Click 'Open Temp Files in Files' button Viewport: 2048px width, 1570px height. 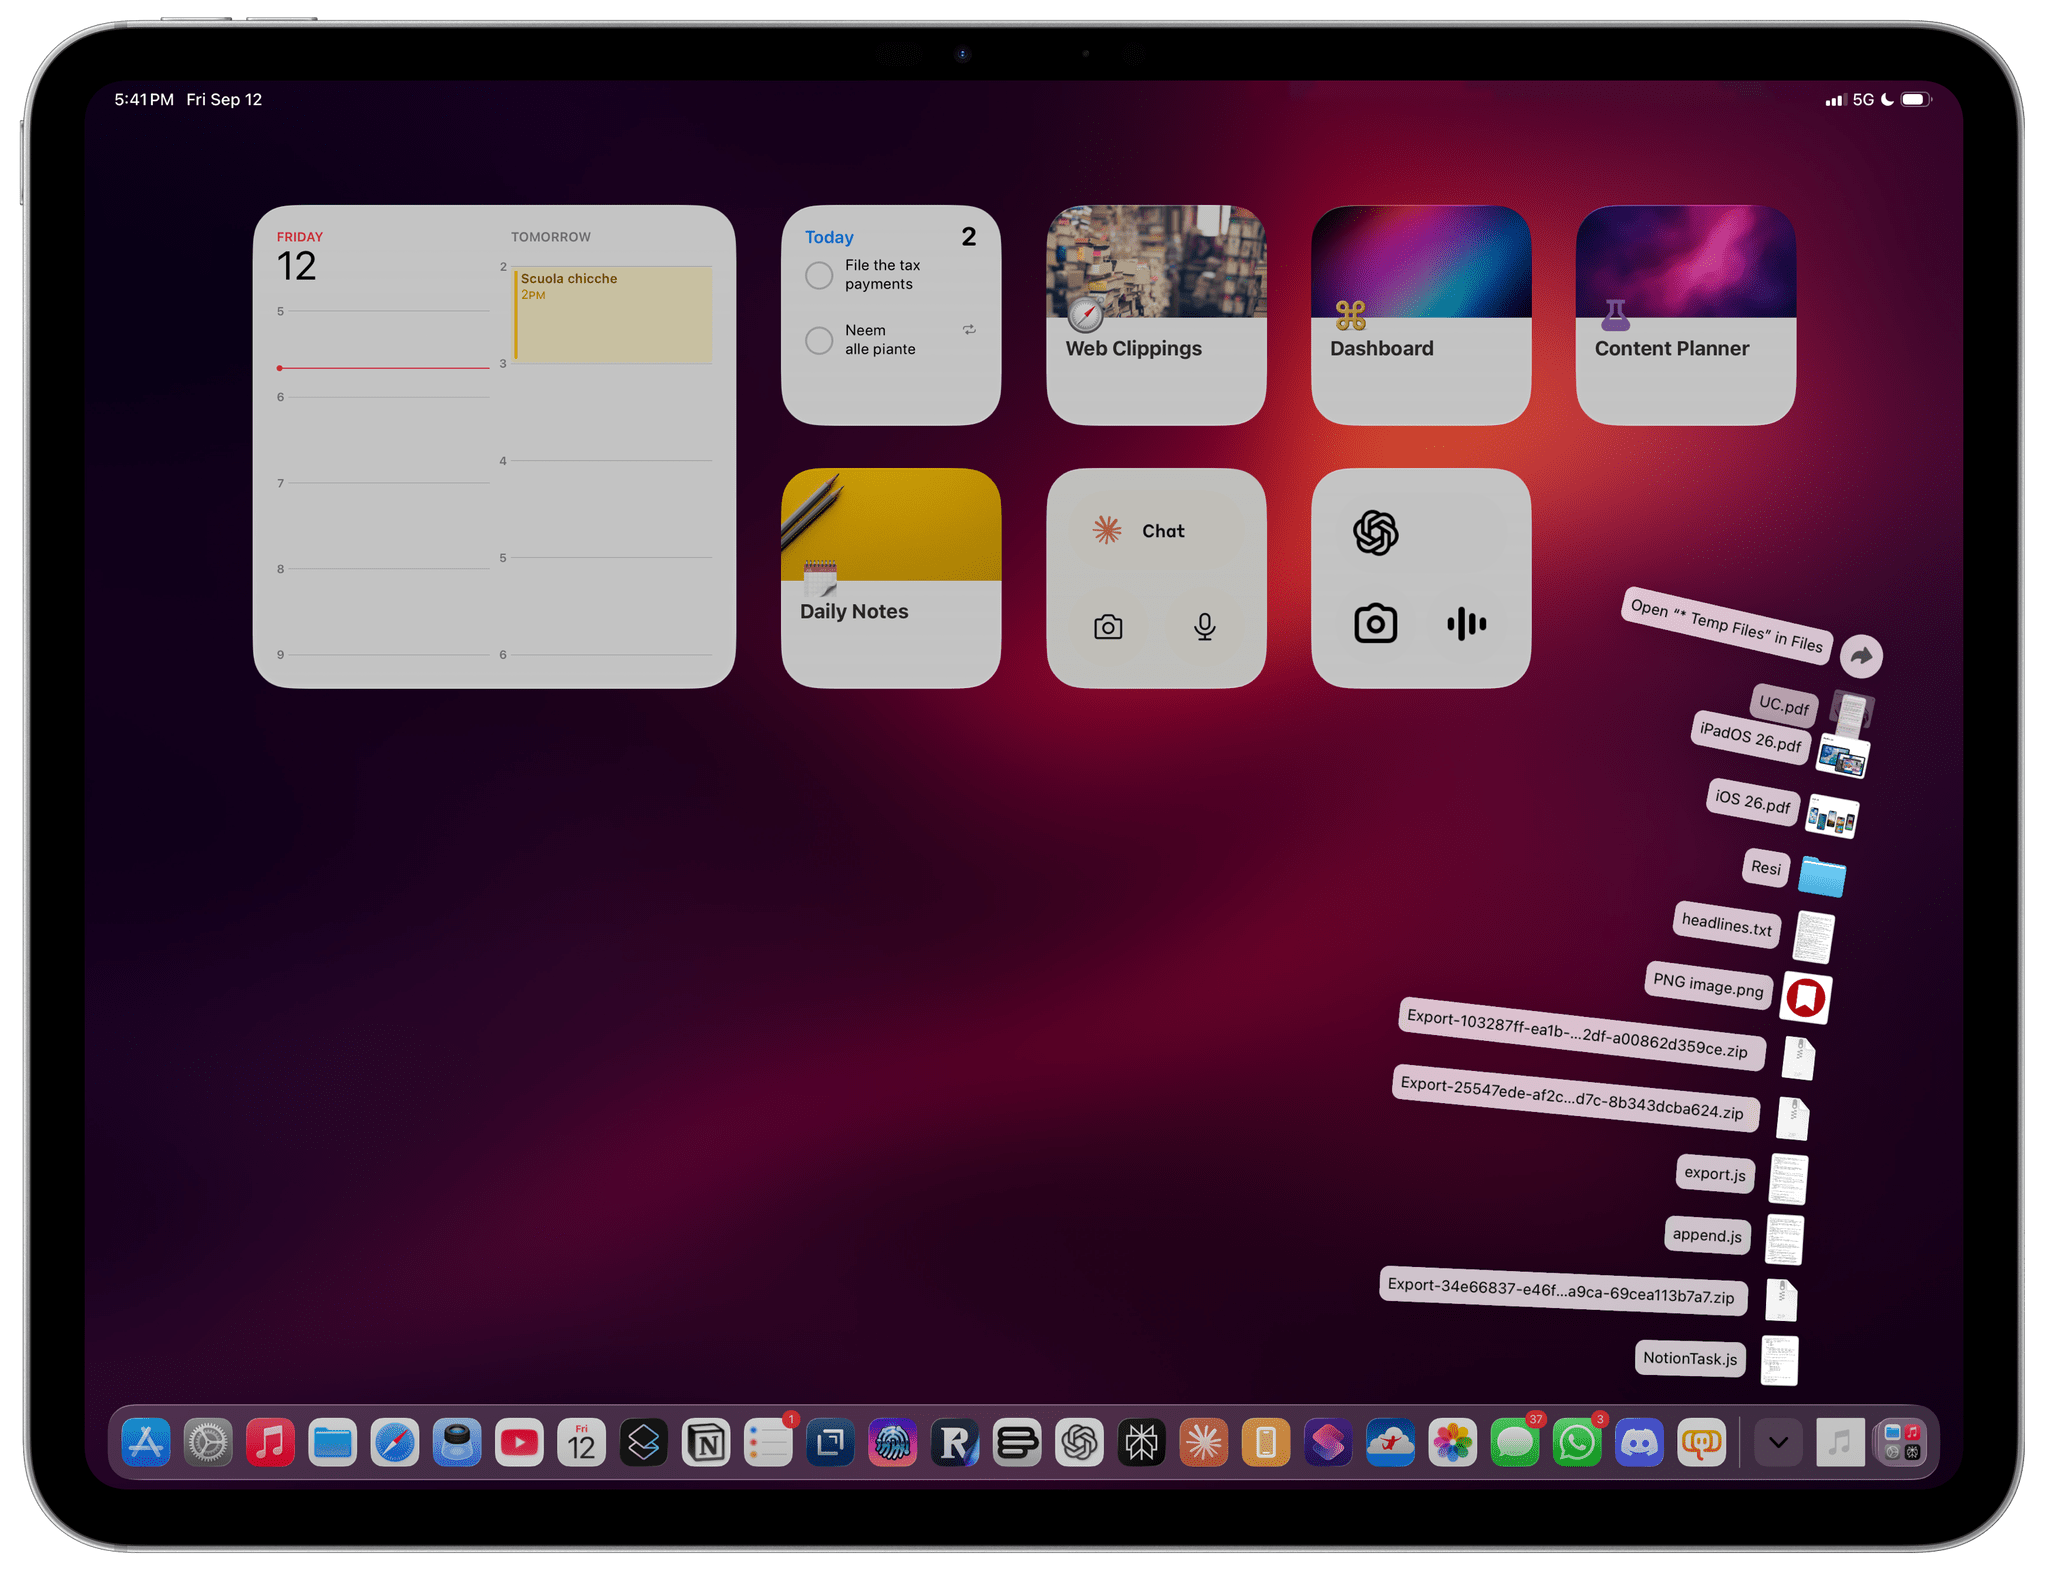pyautogui.click(x=1726, y=624)
